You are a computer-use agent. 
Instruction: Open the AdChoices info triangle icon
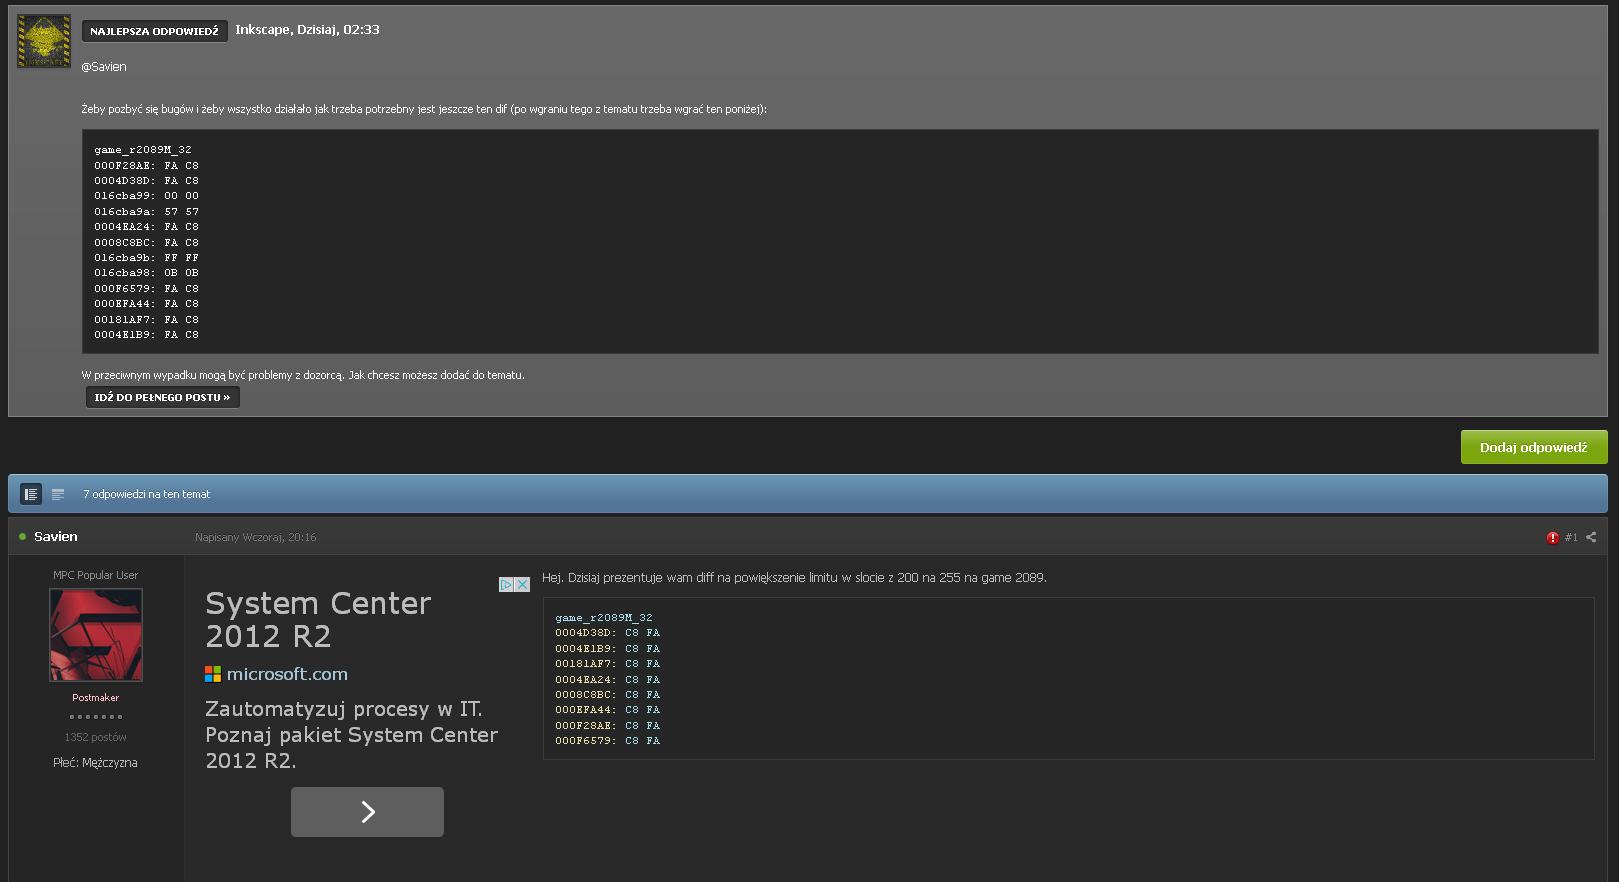point(506,584)
